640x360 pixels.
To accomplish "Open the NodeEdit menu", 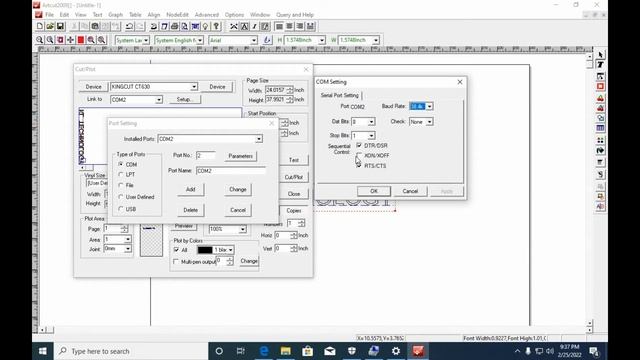I will pos(178,15).
